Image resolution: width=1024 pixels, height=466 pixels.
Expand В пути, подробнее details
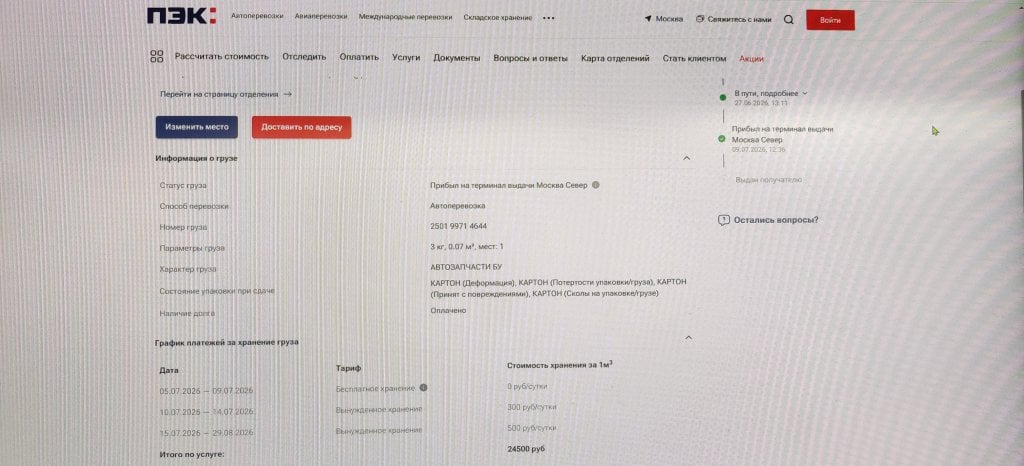tap(771, 93)
